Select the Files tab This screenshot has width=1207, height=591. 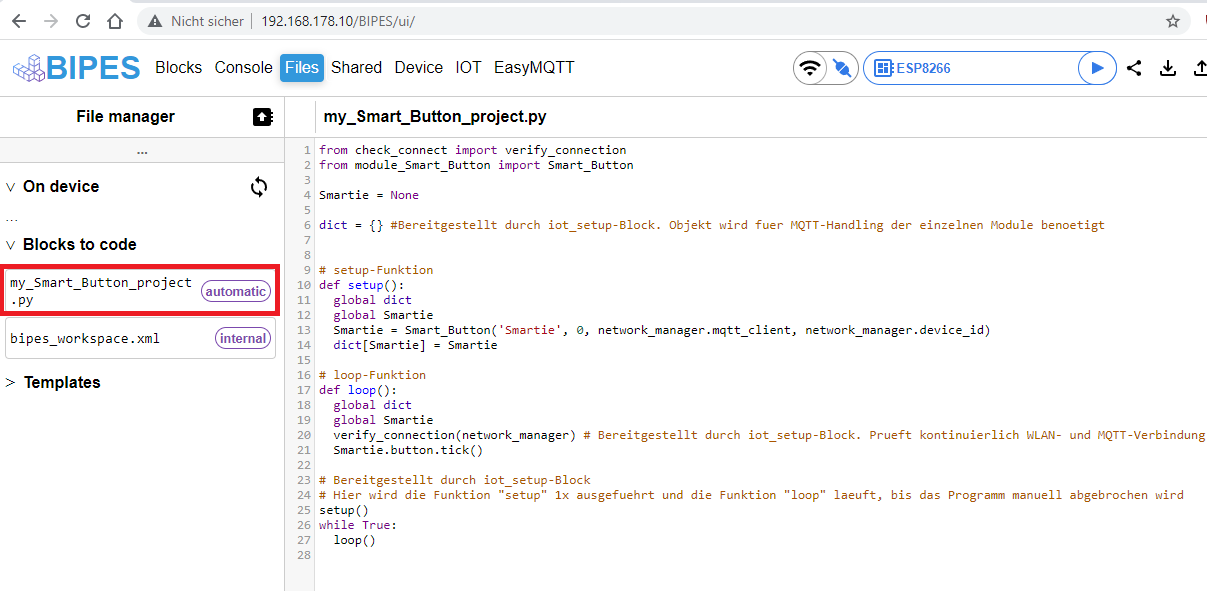point(302,68)
